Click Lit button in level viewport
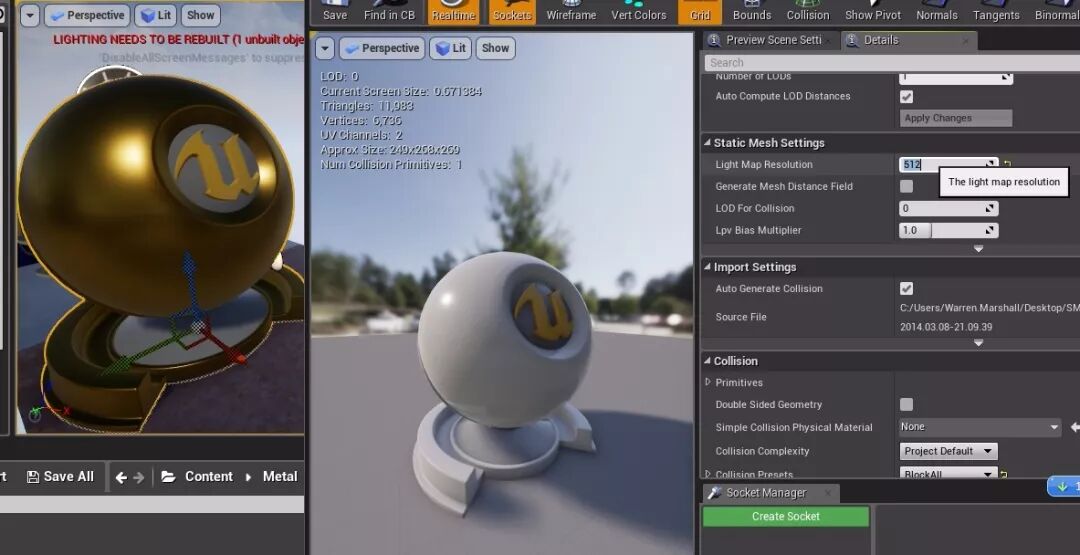 click(156, 15)
